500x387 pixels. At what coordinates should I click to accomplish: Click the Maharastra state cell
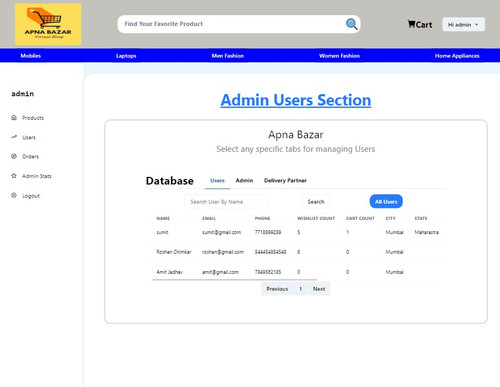point(426,232)
